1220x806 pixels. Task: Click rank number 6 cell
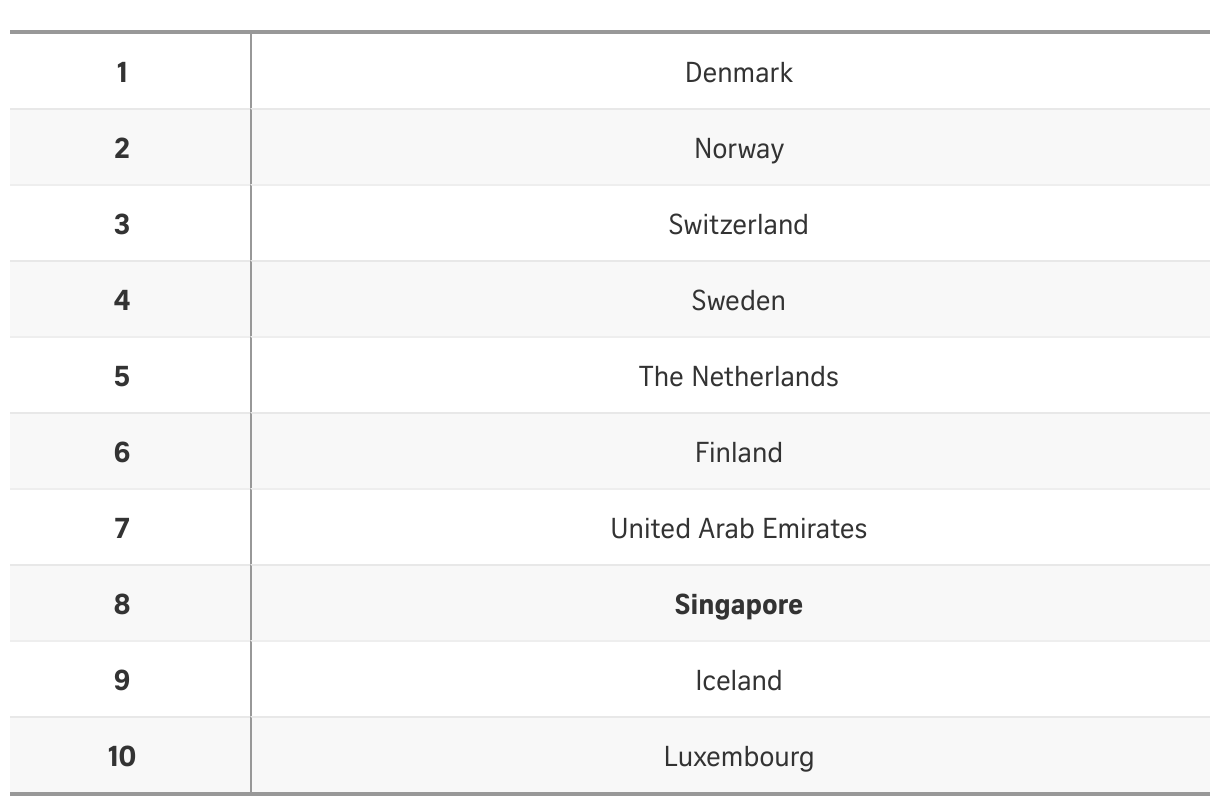[x=122, y=453]
